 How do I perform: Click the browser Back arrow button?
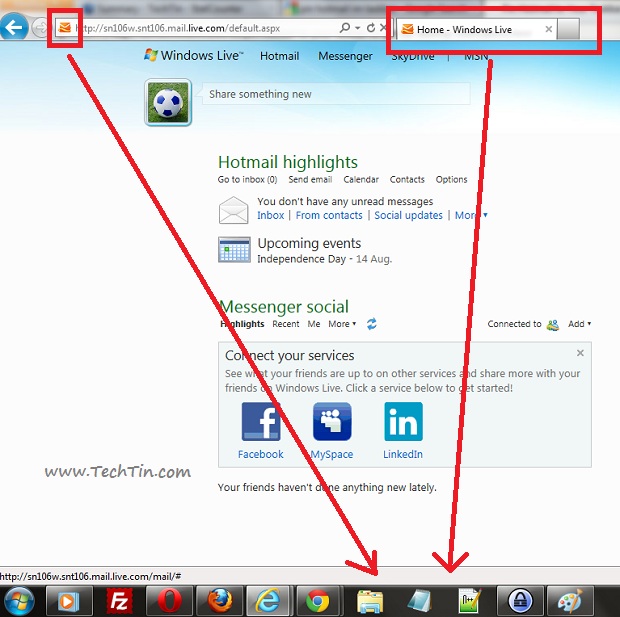coord(14,27)
